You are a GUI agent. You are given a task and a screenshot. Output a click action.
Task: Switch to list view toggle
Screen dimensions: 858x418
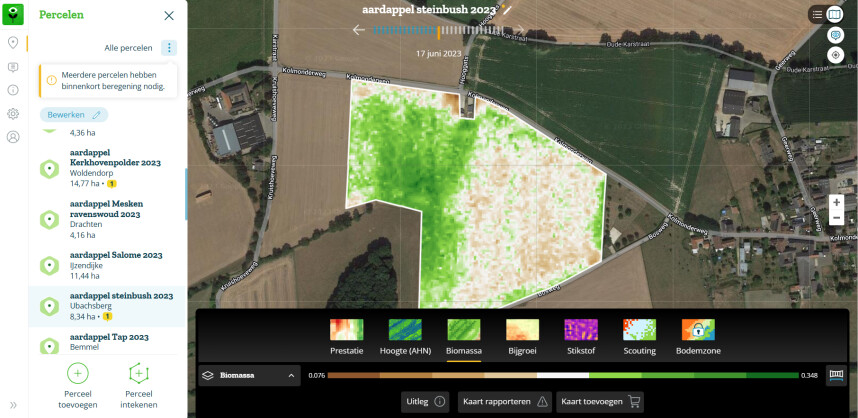point(818,14)
